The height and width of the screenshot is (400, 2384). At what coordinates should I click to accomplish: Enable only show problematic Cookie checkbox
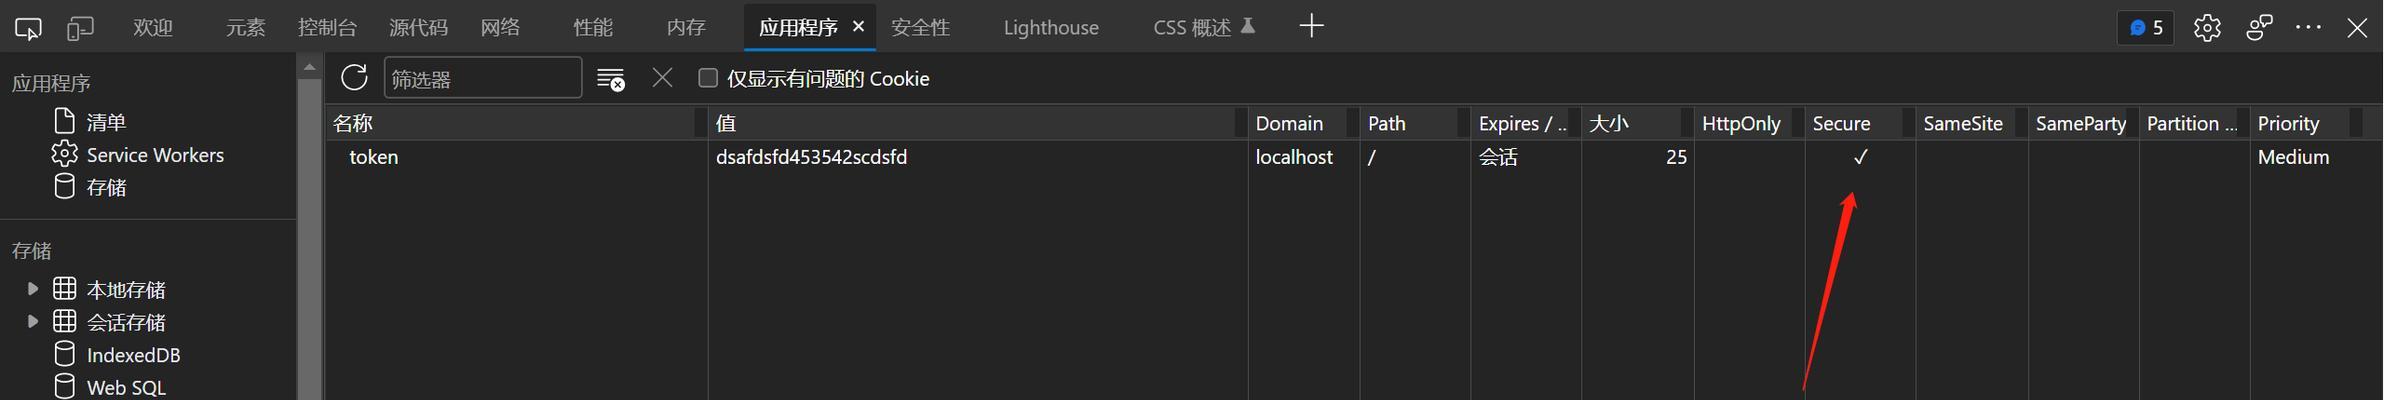click(x=708, y=78)
